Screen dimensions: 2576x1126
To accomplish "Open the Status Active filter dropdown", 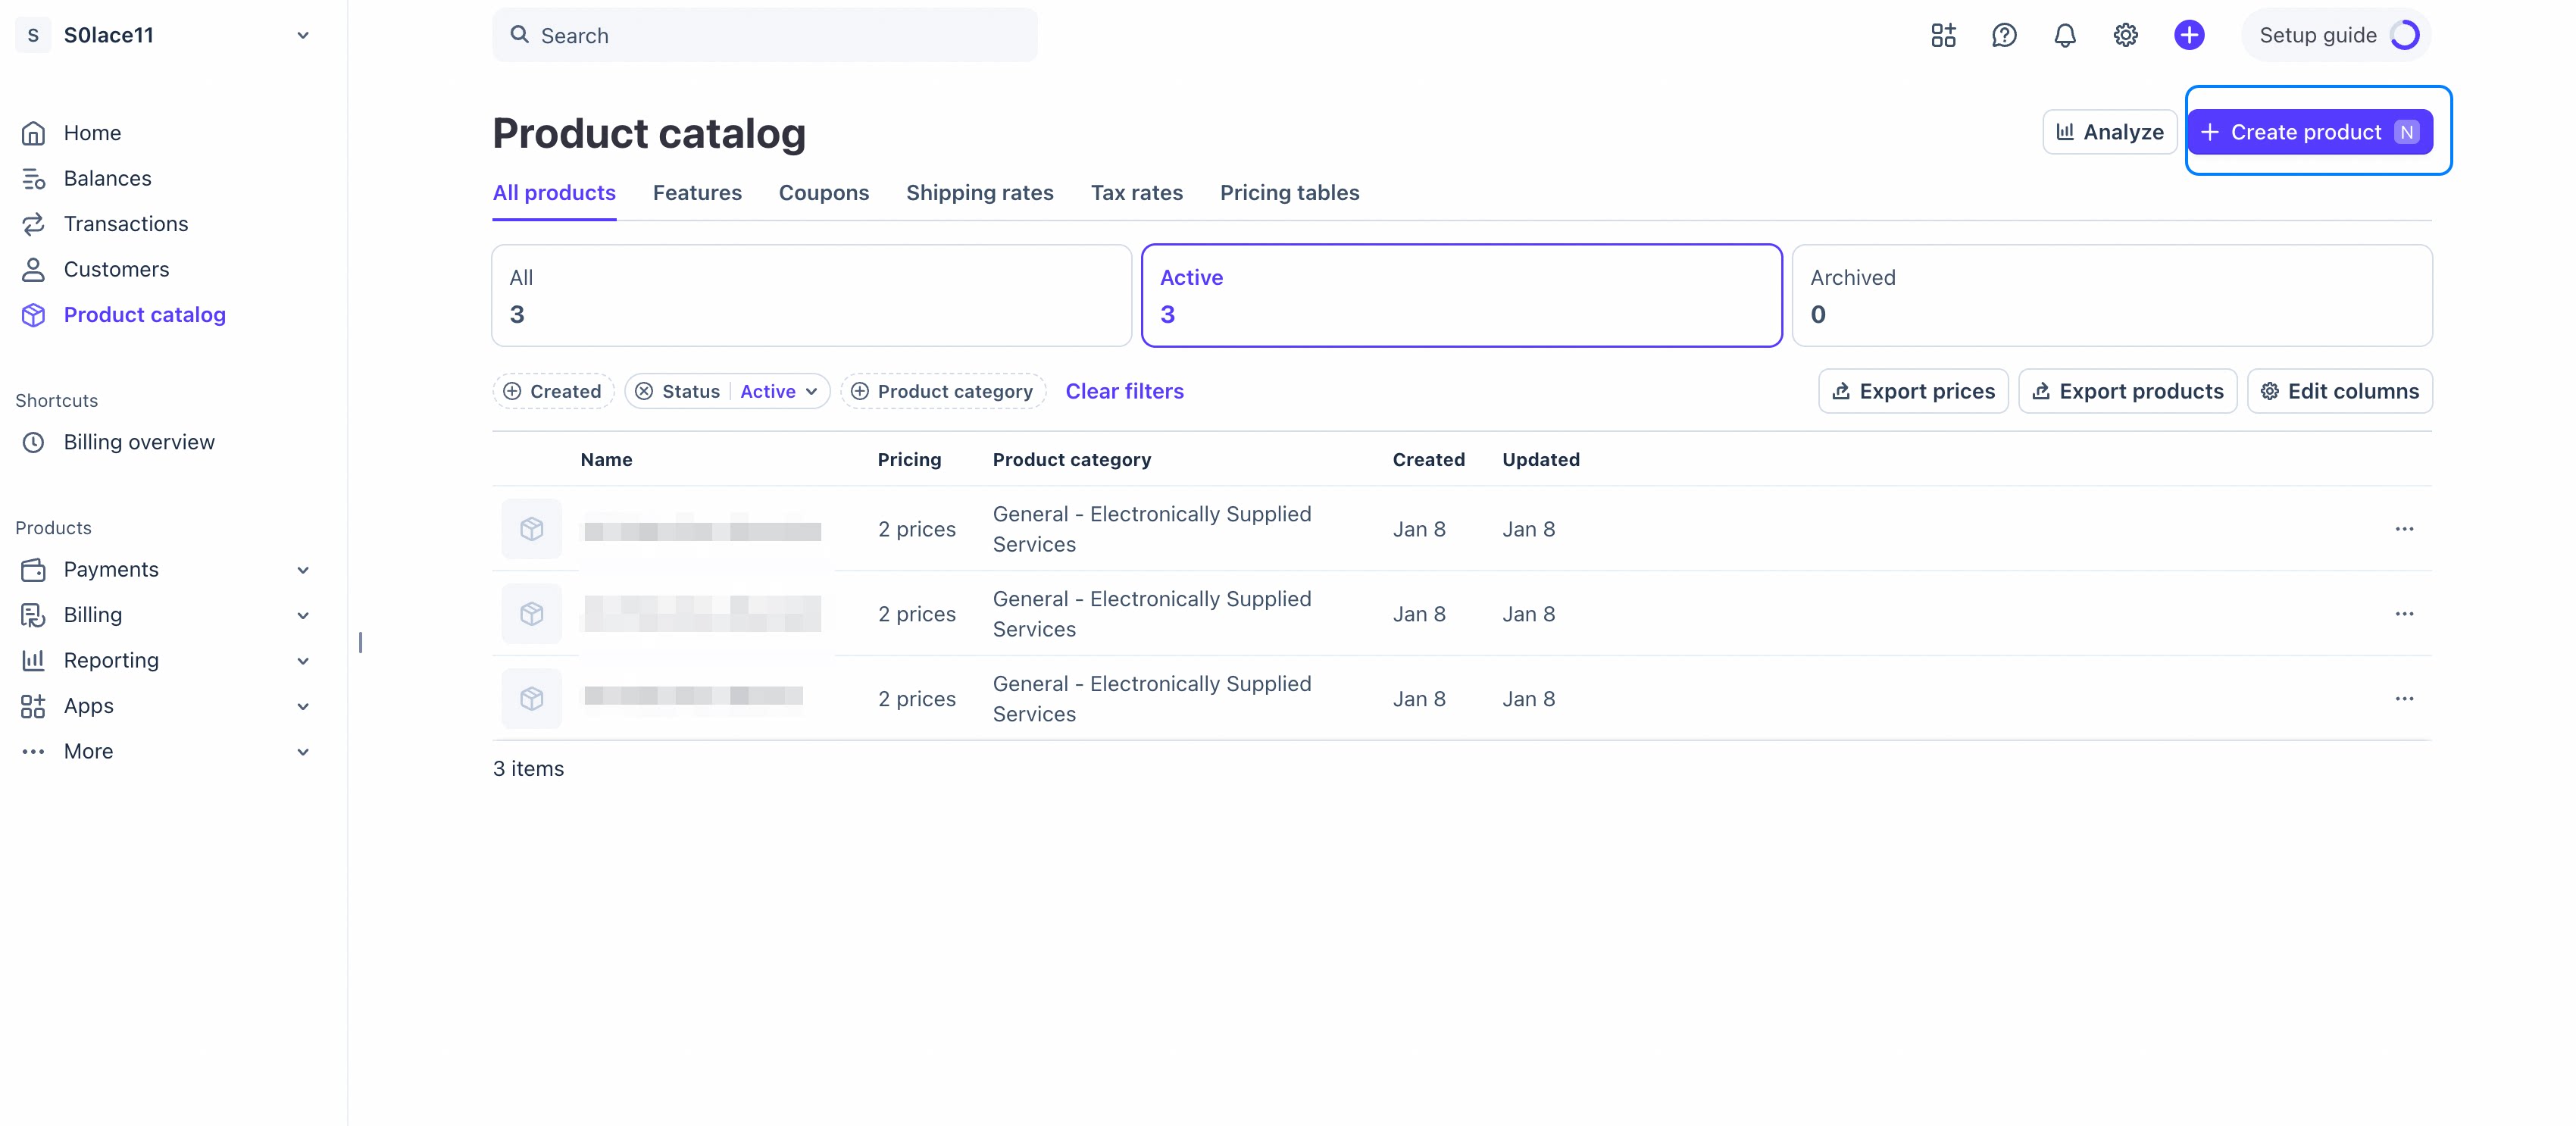I will pos(779,391).
